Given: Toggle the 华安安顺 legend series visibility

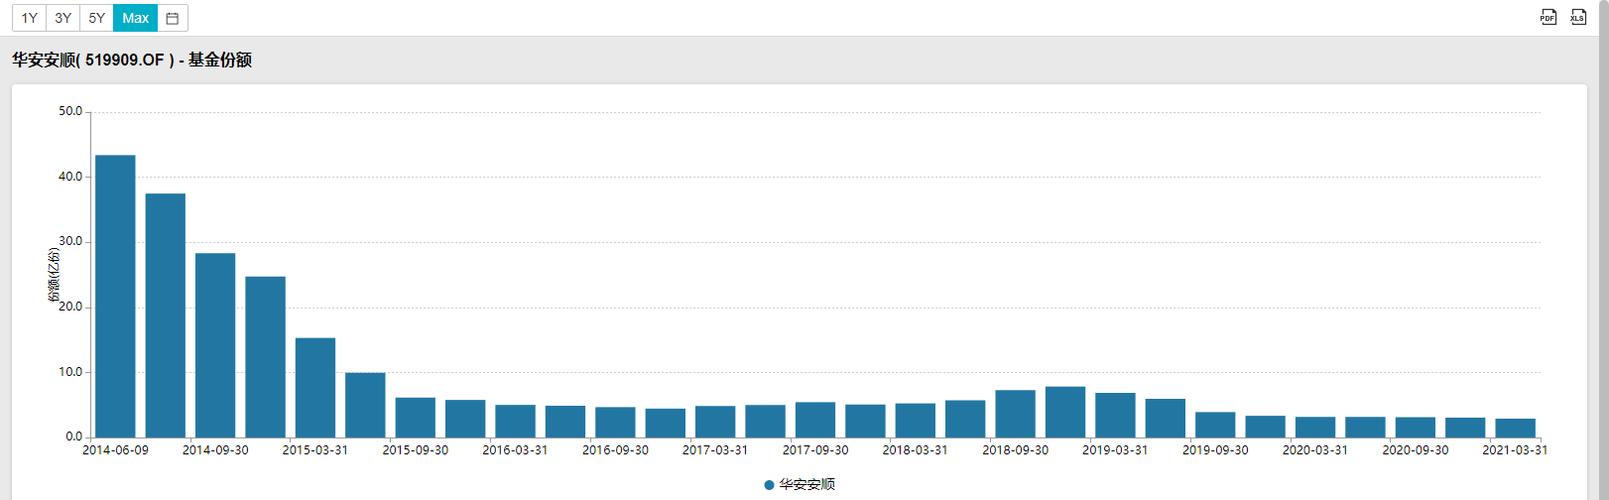Looking at the screenshot, I should [x=799, y=484].
